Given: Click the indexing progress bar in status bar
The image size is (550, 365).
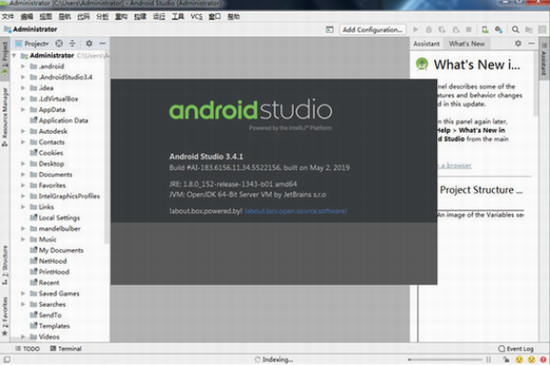Looking at the screenshot, I should pos(445,359).
